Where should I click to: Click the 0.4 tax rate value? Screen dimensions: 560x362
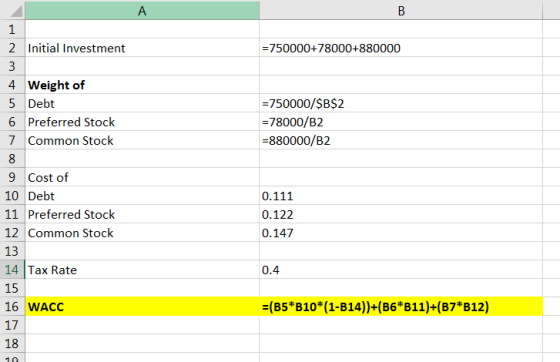coord(401,270)
